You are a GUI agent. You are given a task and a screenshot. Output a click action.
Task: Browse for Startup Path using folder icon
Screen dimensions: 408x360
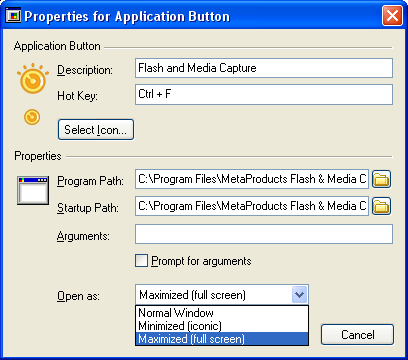click(x=381, y=206)
